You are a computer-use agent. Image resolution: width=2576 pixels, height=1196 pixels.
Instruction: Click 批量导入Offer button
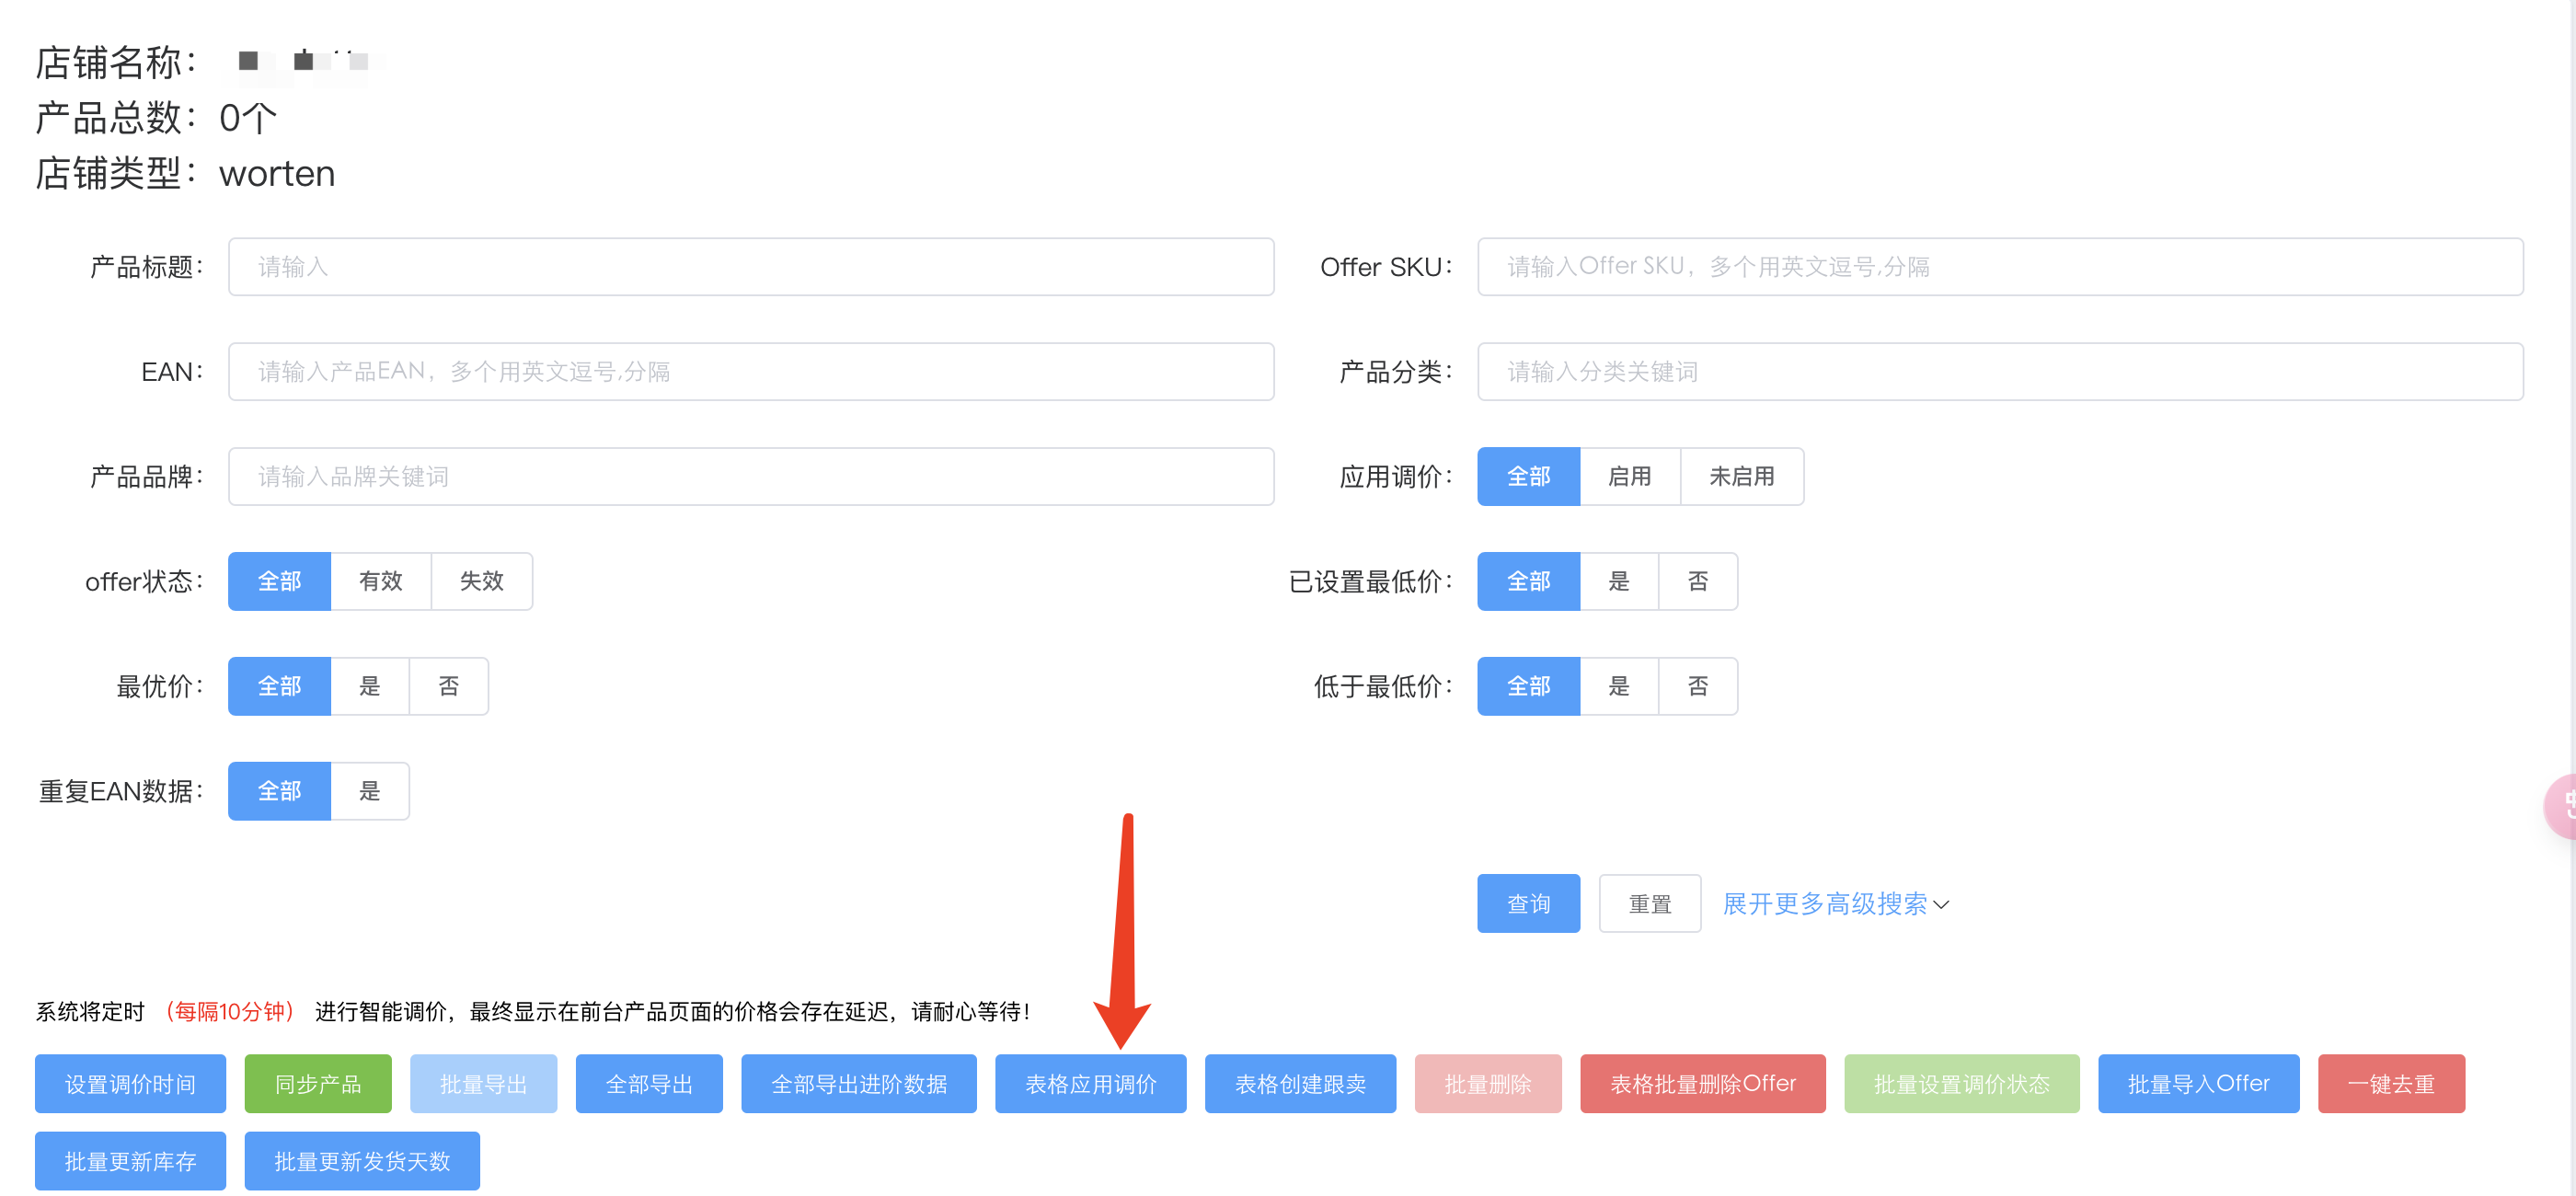pyautogui.click(x=2198, y=1083)
